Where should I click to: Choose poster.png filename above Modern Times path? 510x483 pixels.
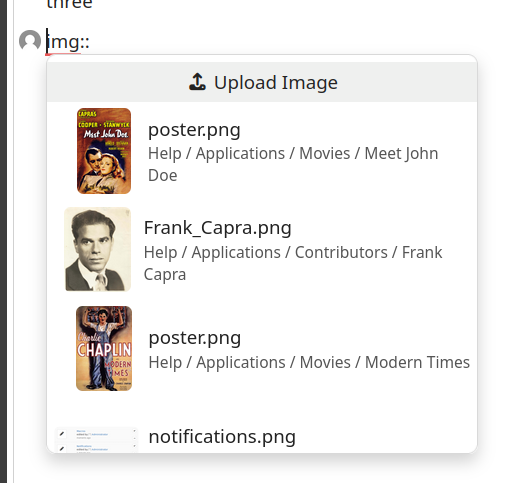195,338
